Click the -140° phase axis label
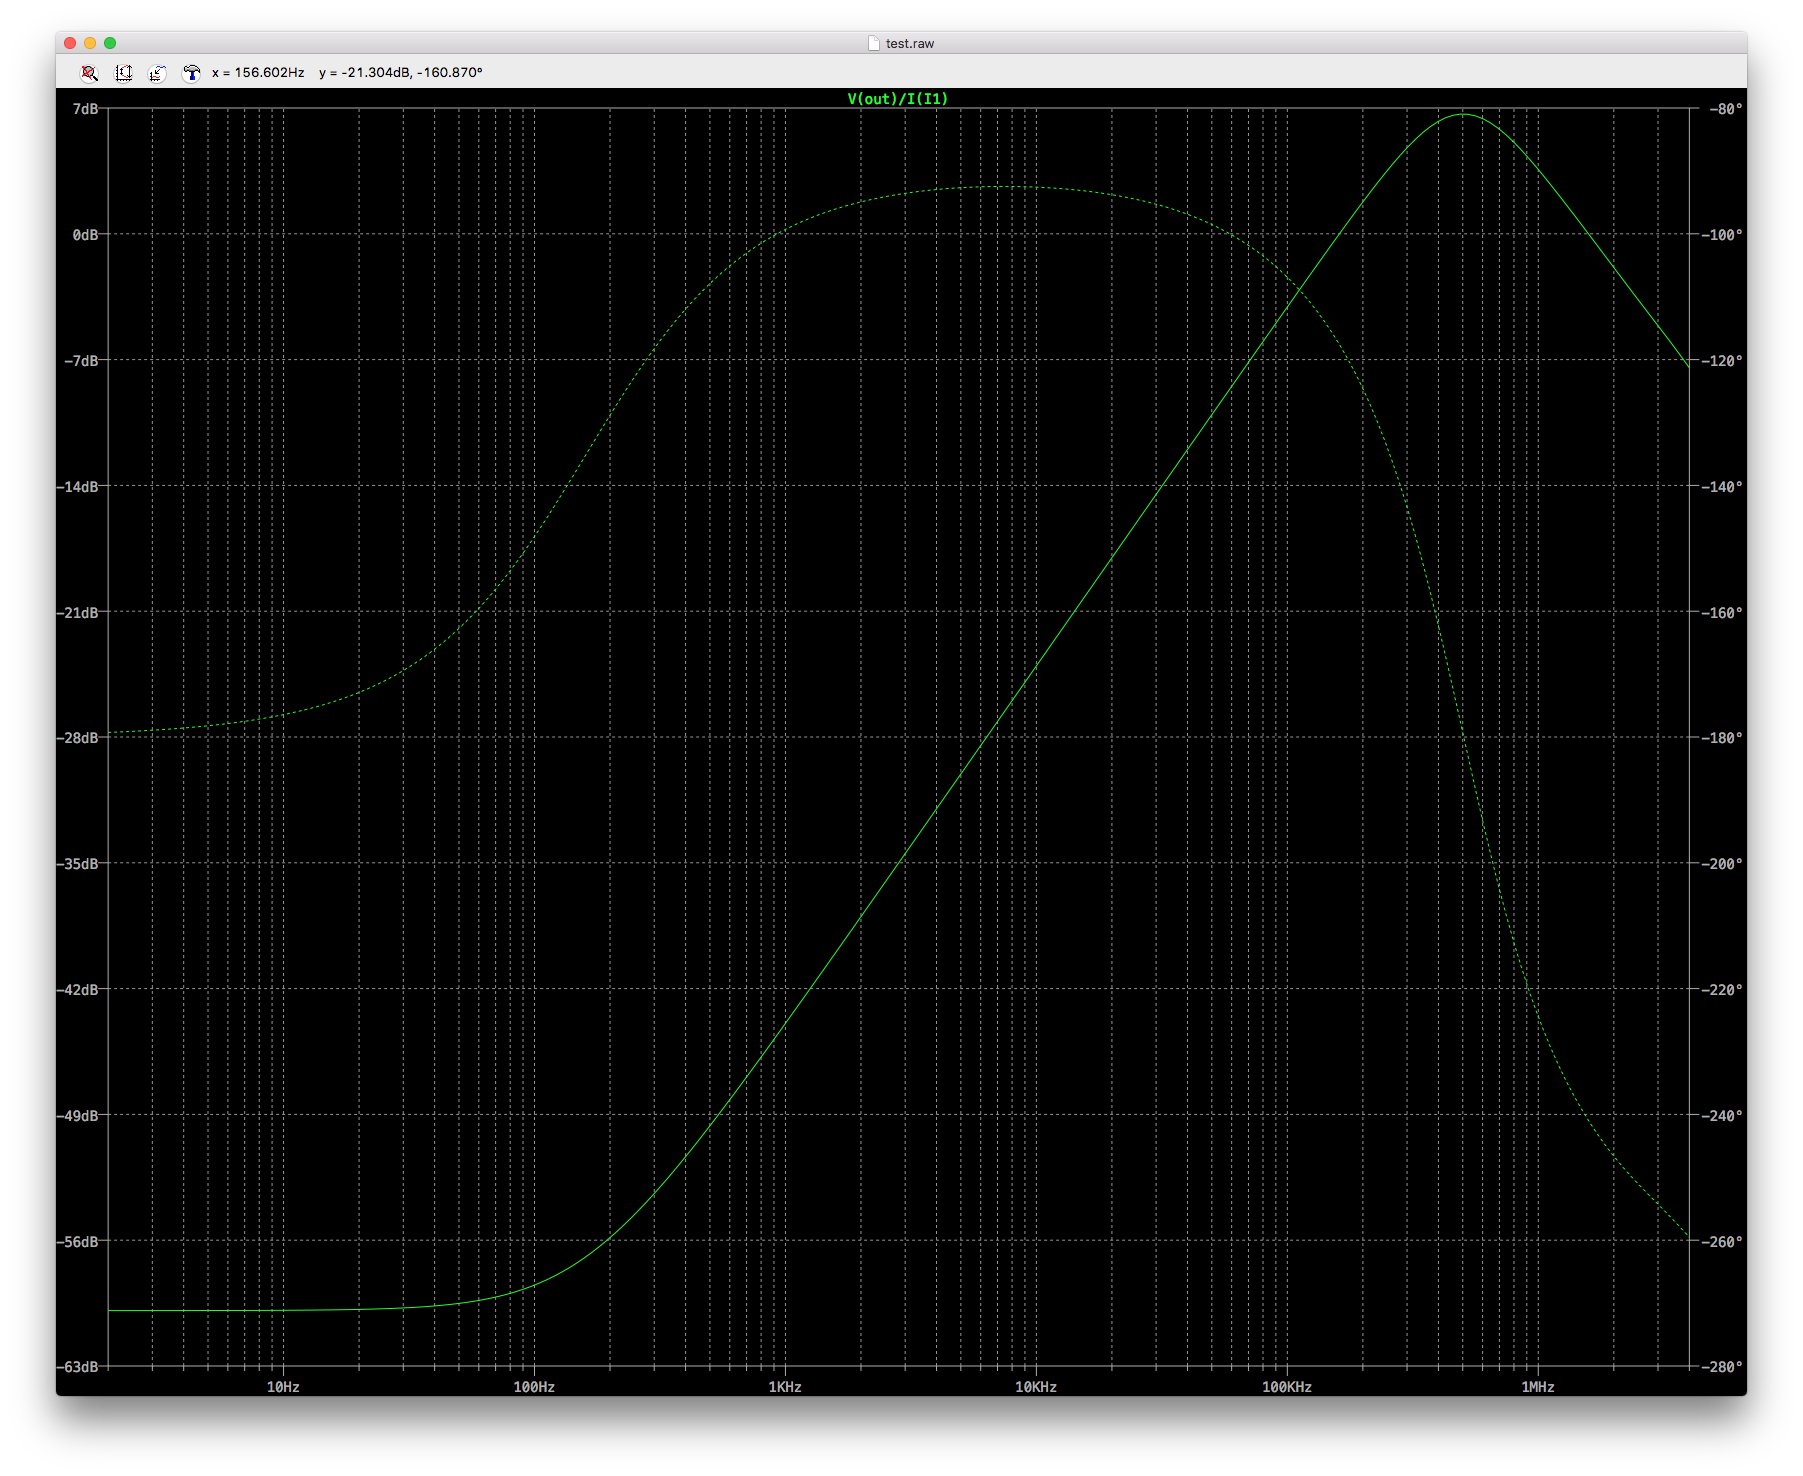 [1721, 487]
